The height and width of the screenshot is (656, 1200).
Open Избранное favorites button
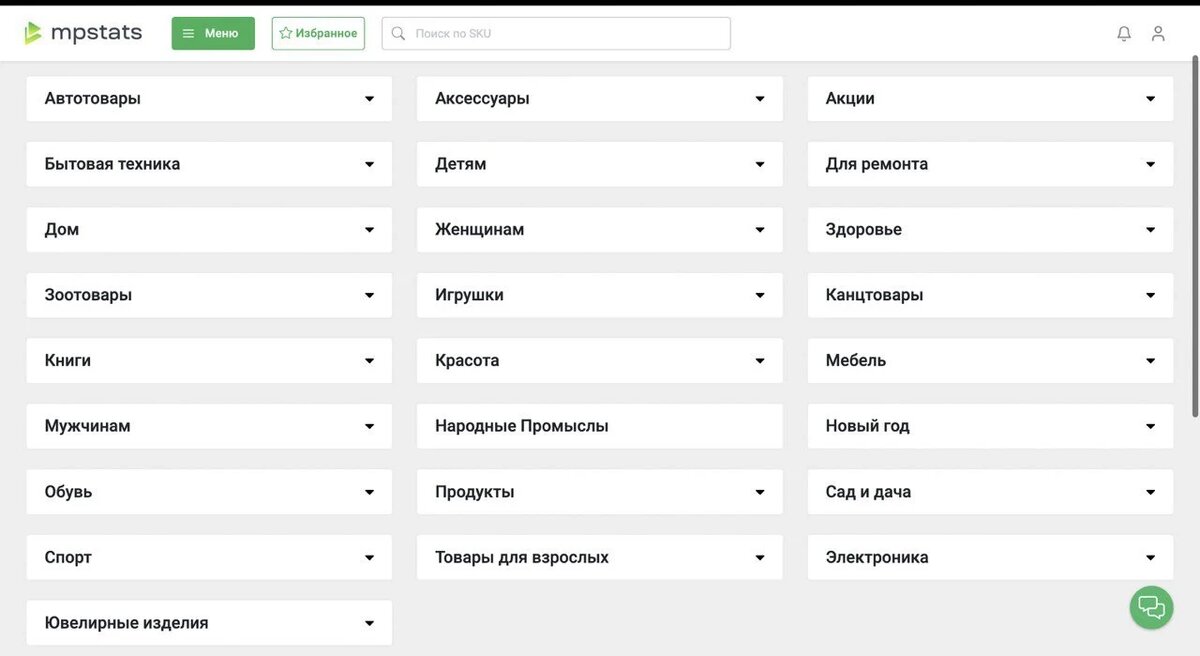318,33
